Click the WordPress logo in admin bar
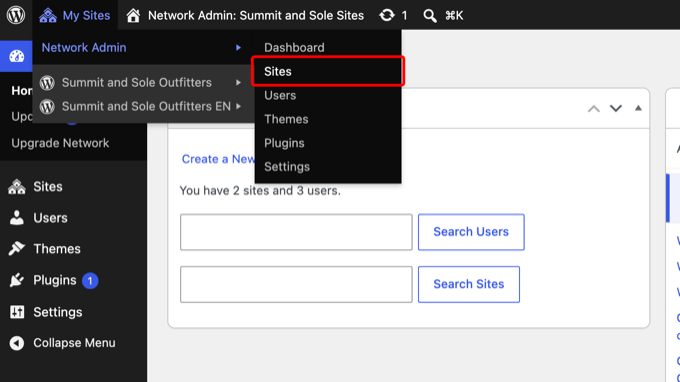The height and width of the screenshot is (382, 680). pos(16,15)
